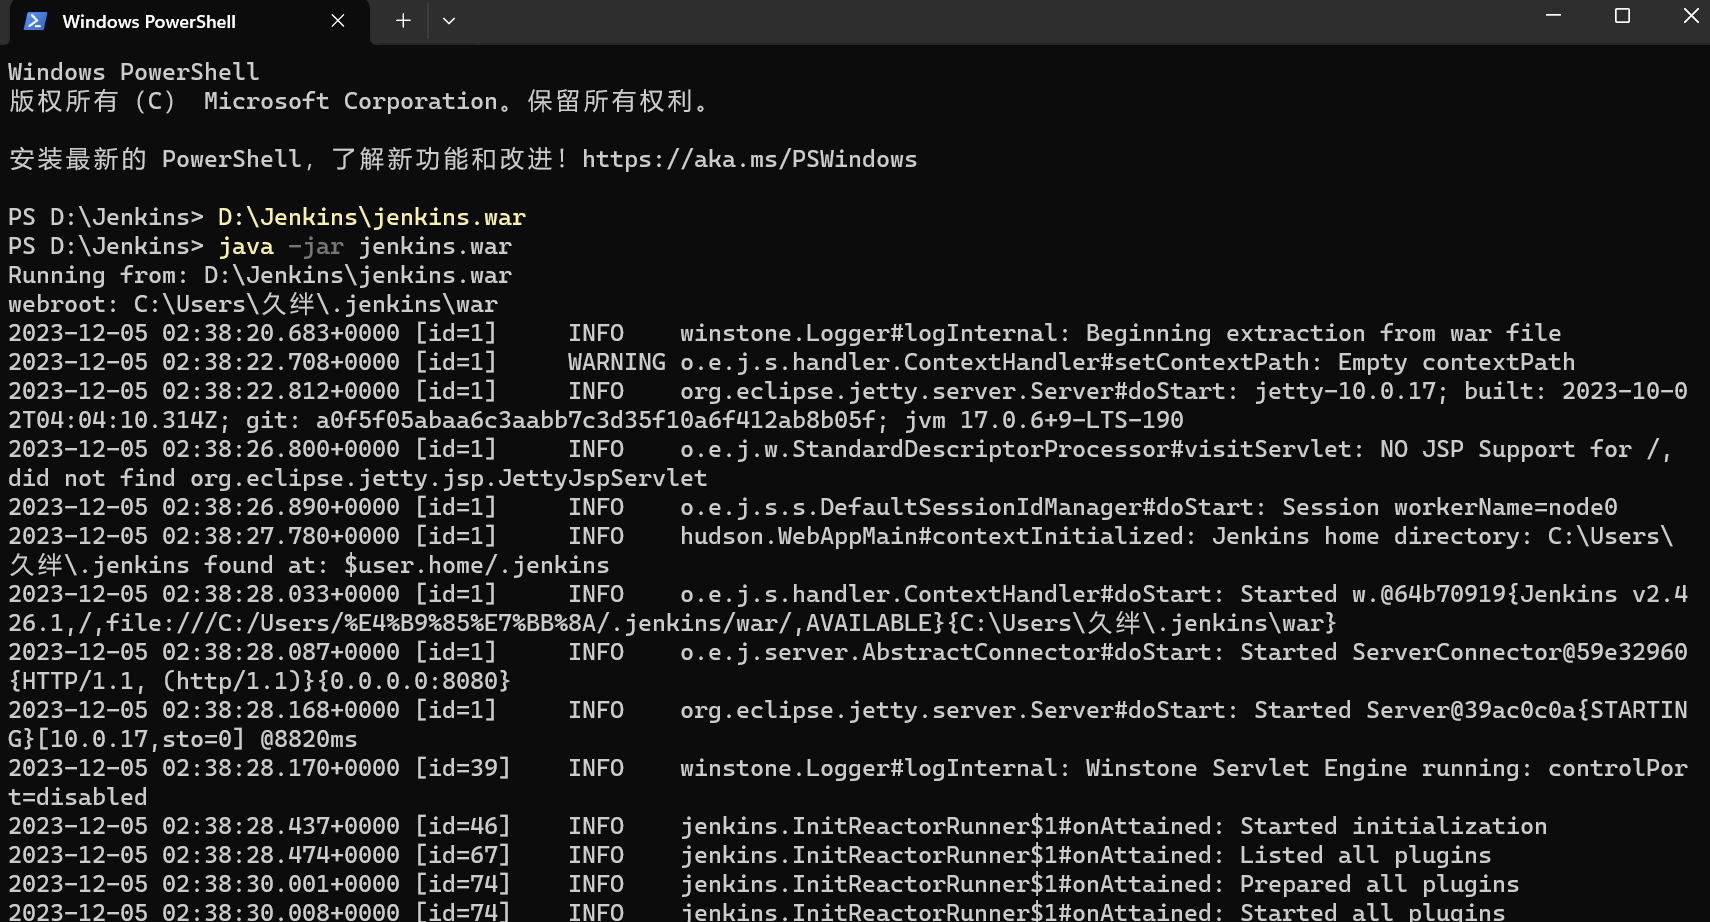Click the yellow "java" command word
Image resolution: width=1710 pixels, height=922 pixels.
(246, 247)
